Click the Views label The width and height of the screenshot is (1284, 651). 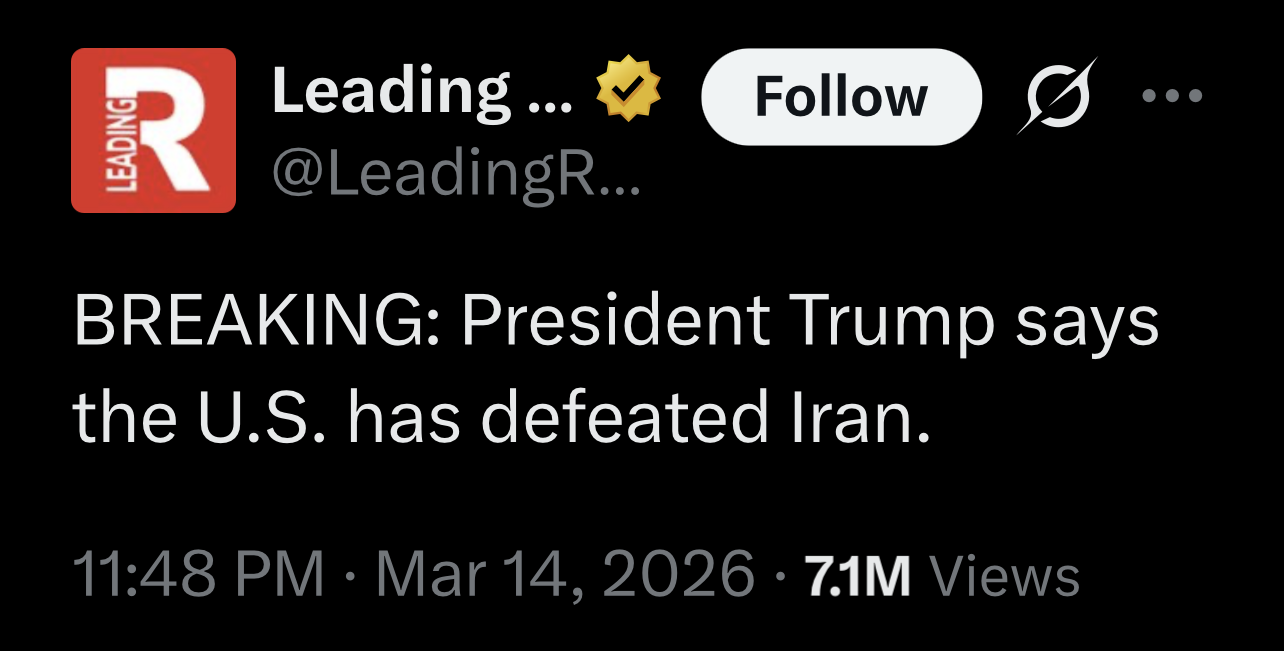click(x=1004, y=577)
